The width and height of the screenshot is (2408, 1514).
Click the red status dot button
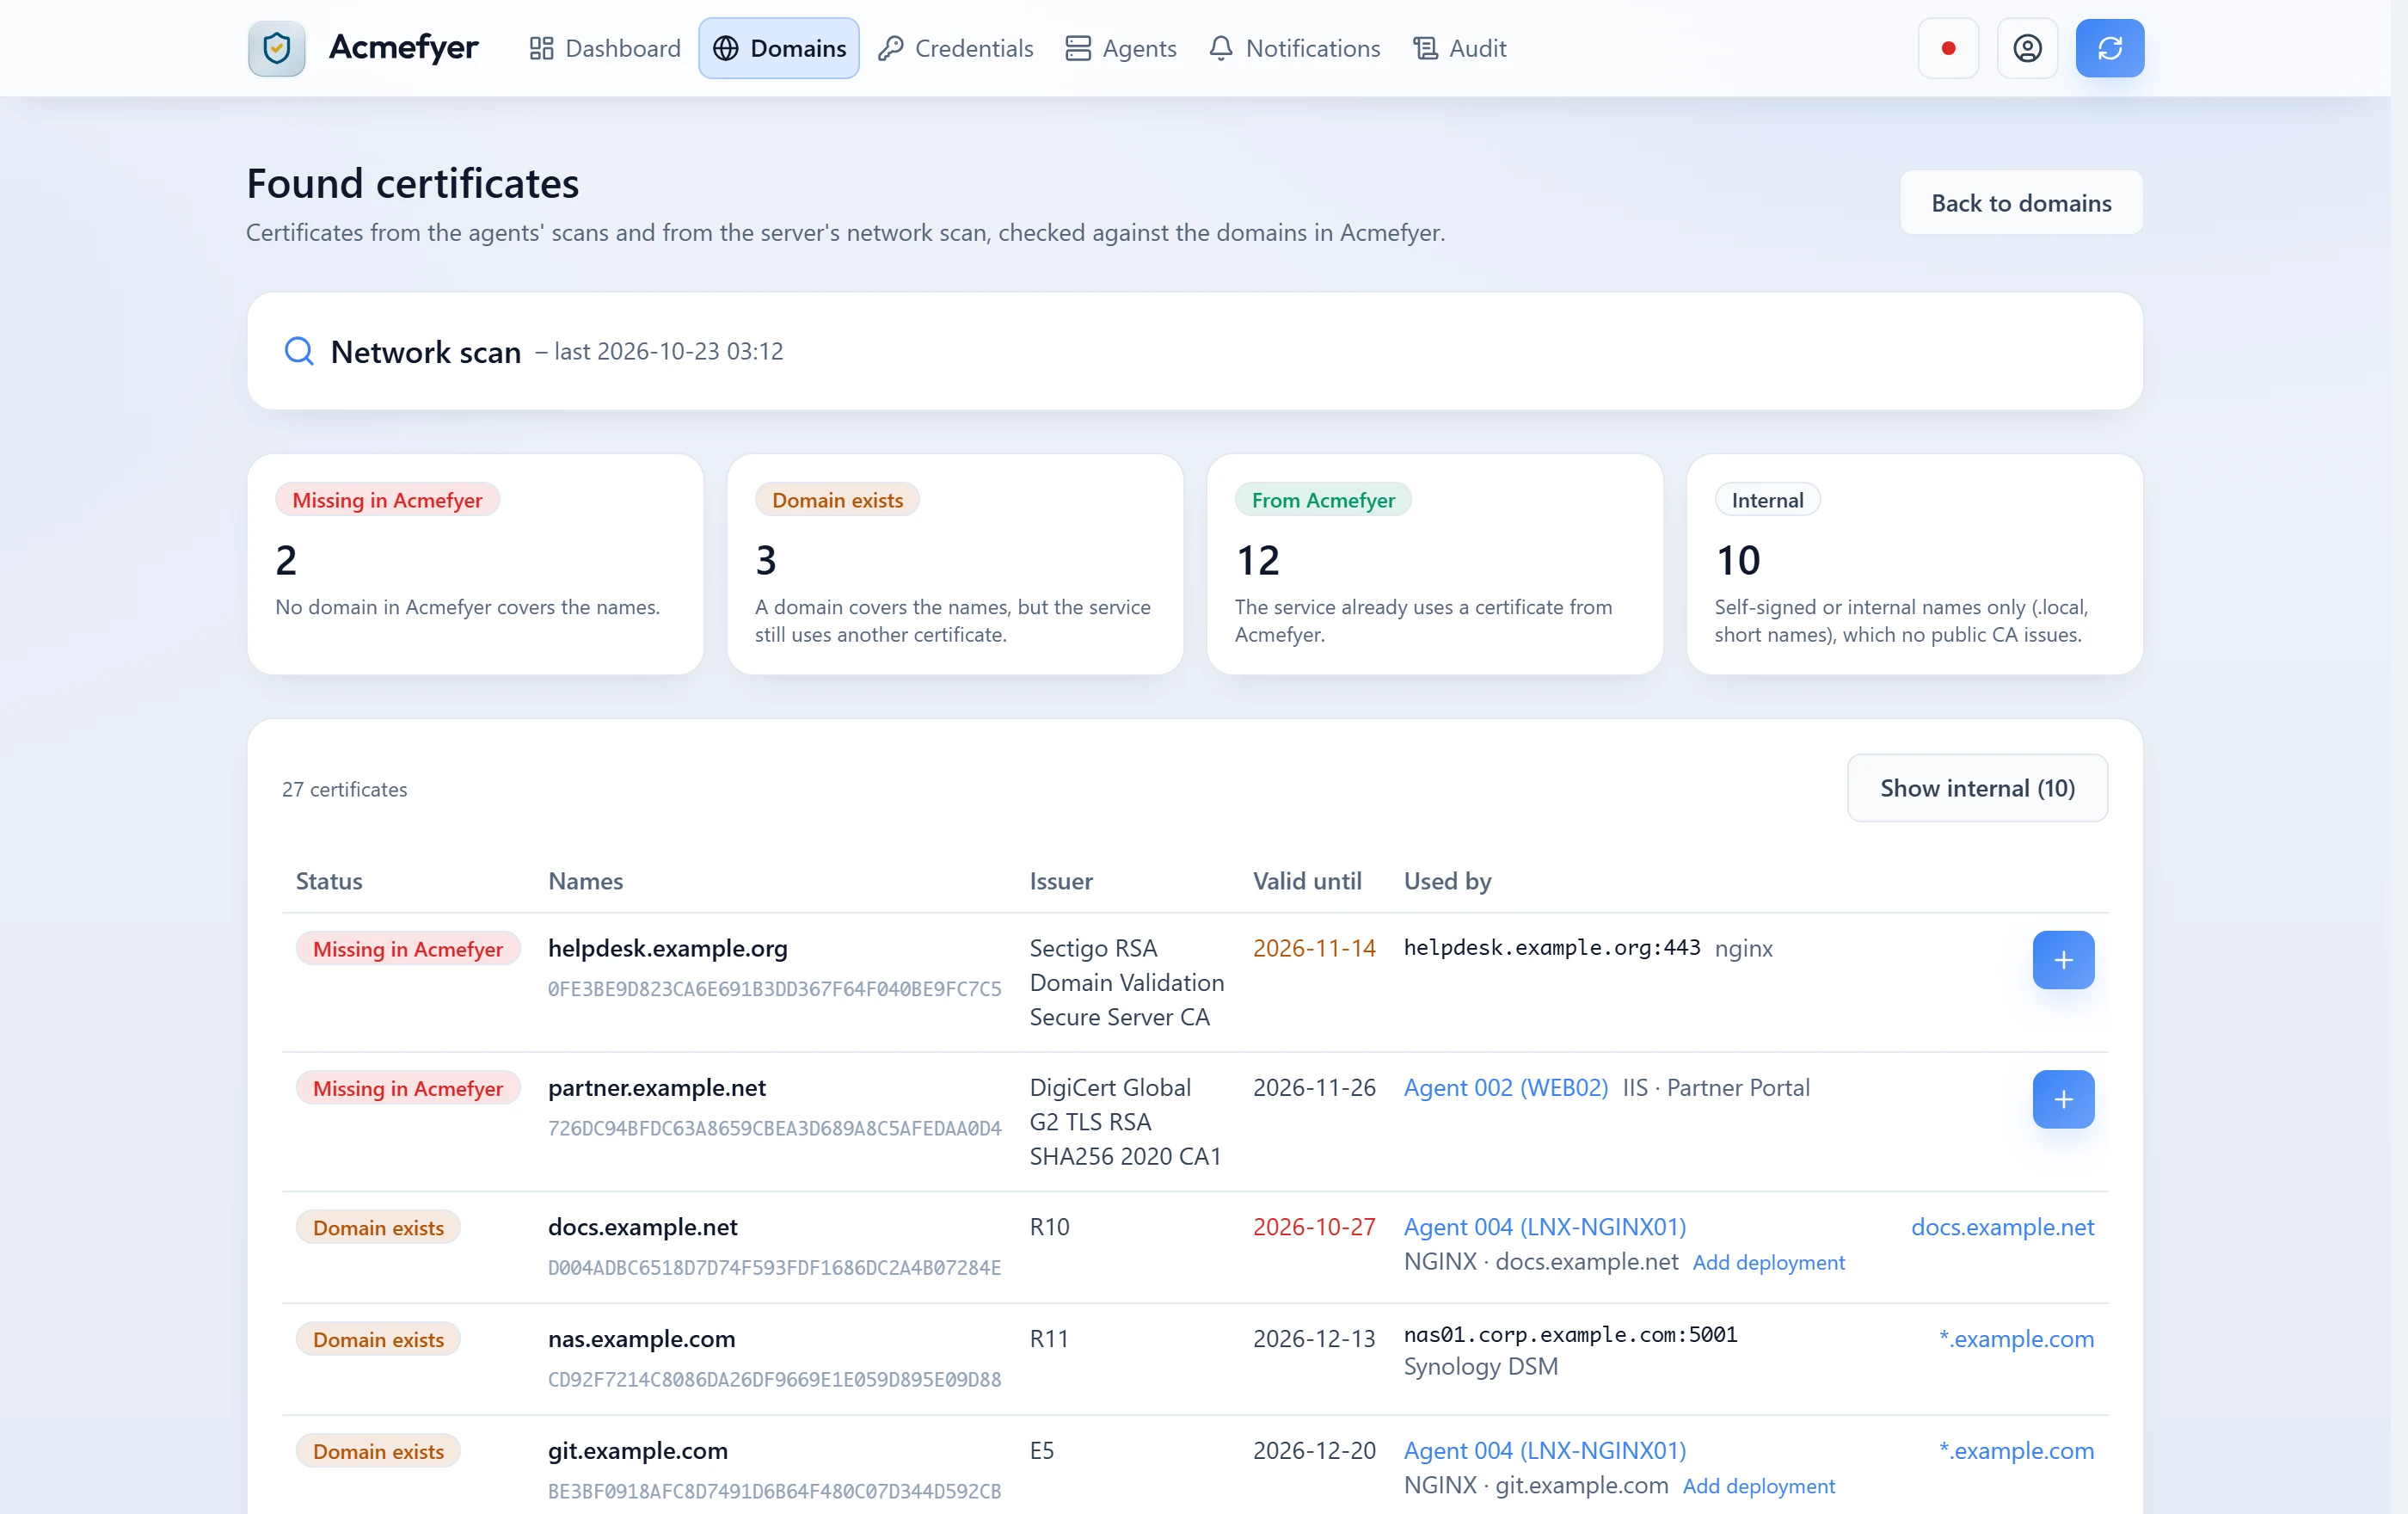[1948, 48]
